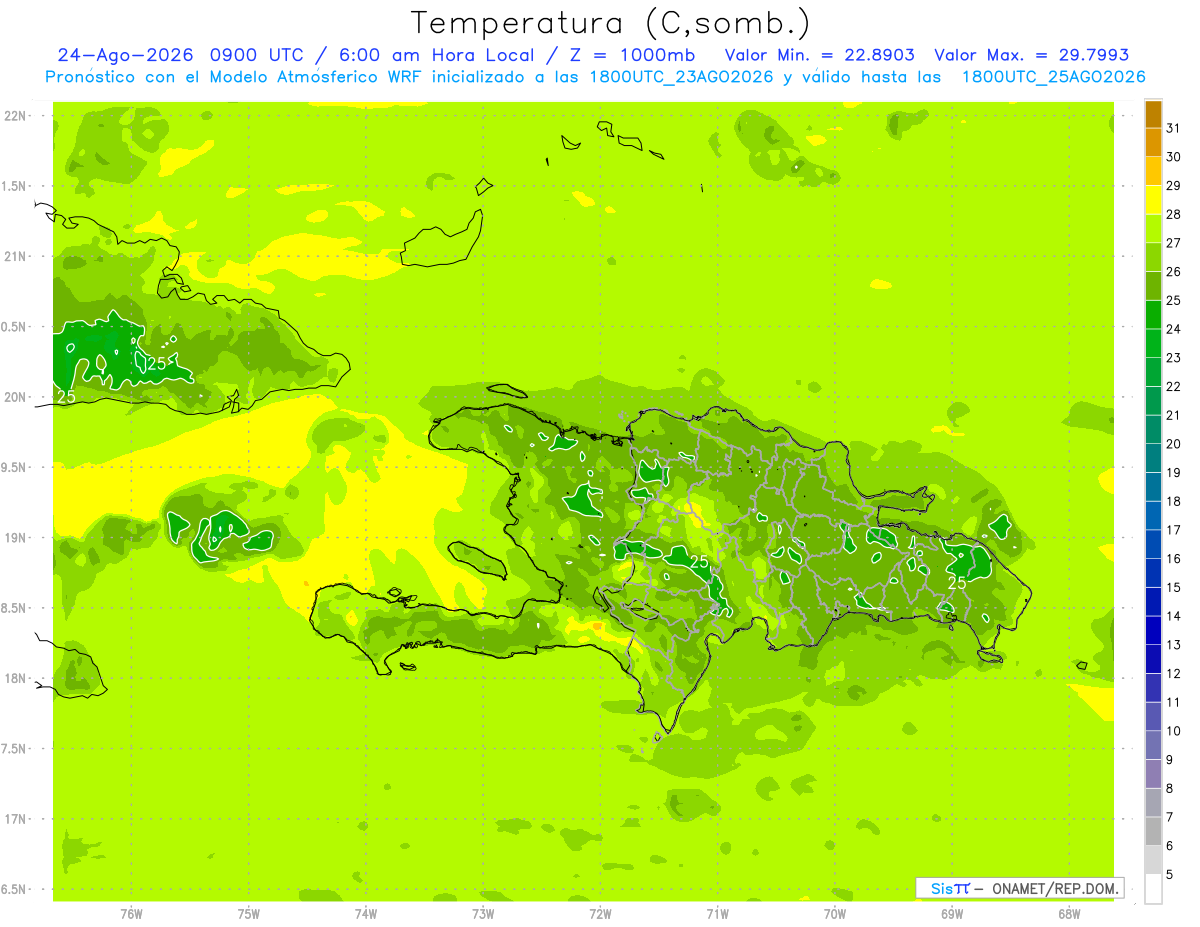
Task: Pick legend swatch between 28 and 29
Action: (x=1153, y=200)
